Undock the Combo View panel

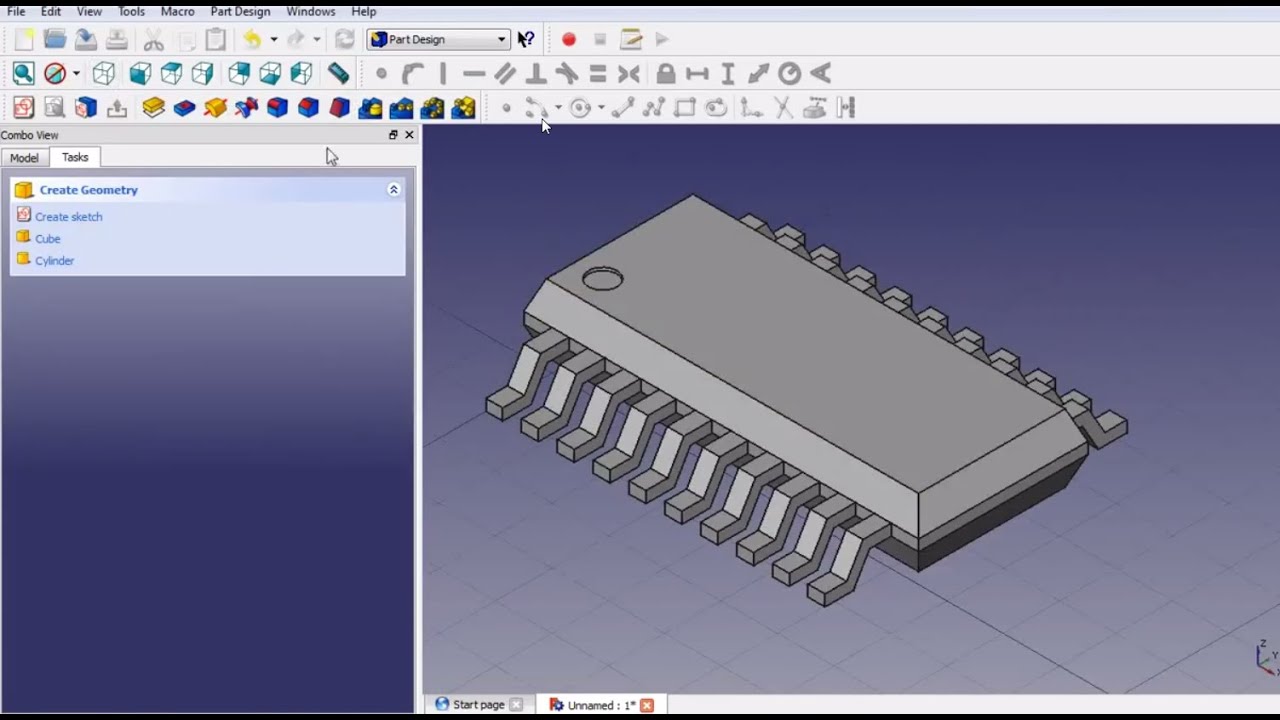393,135
